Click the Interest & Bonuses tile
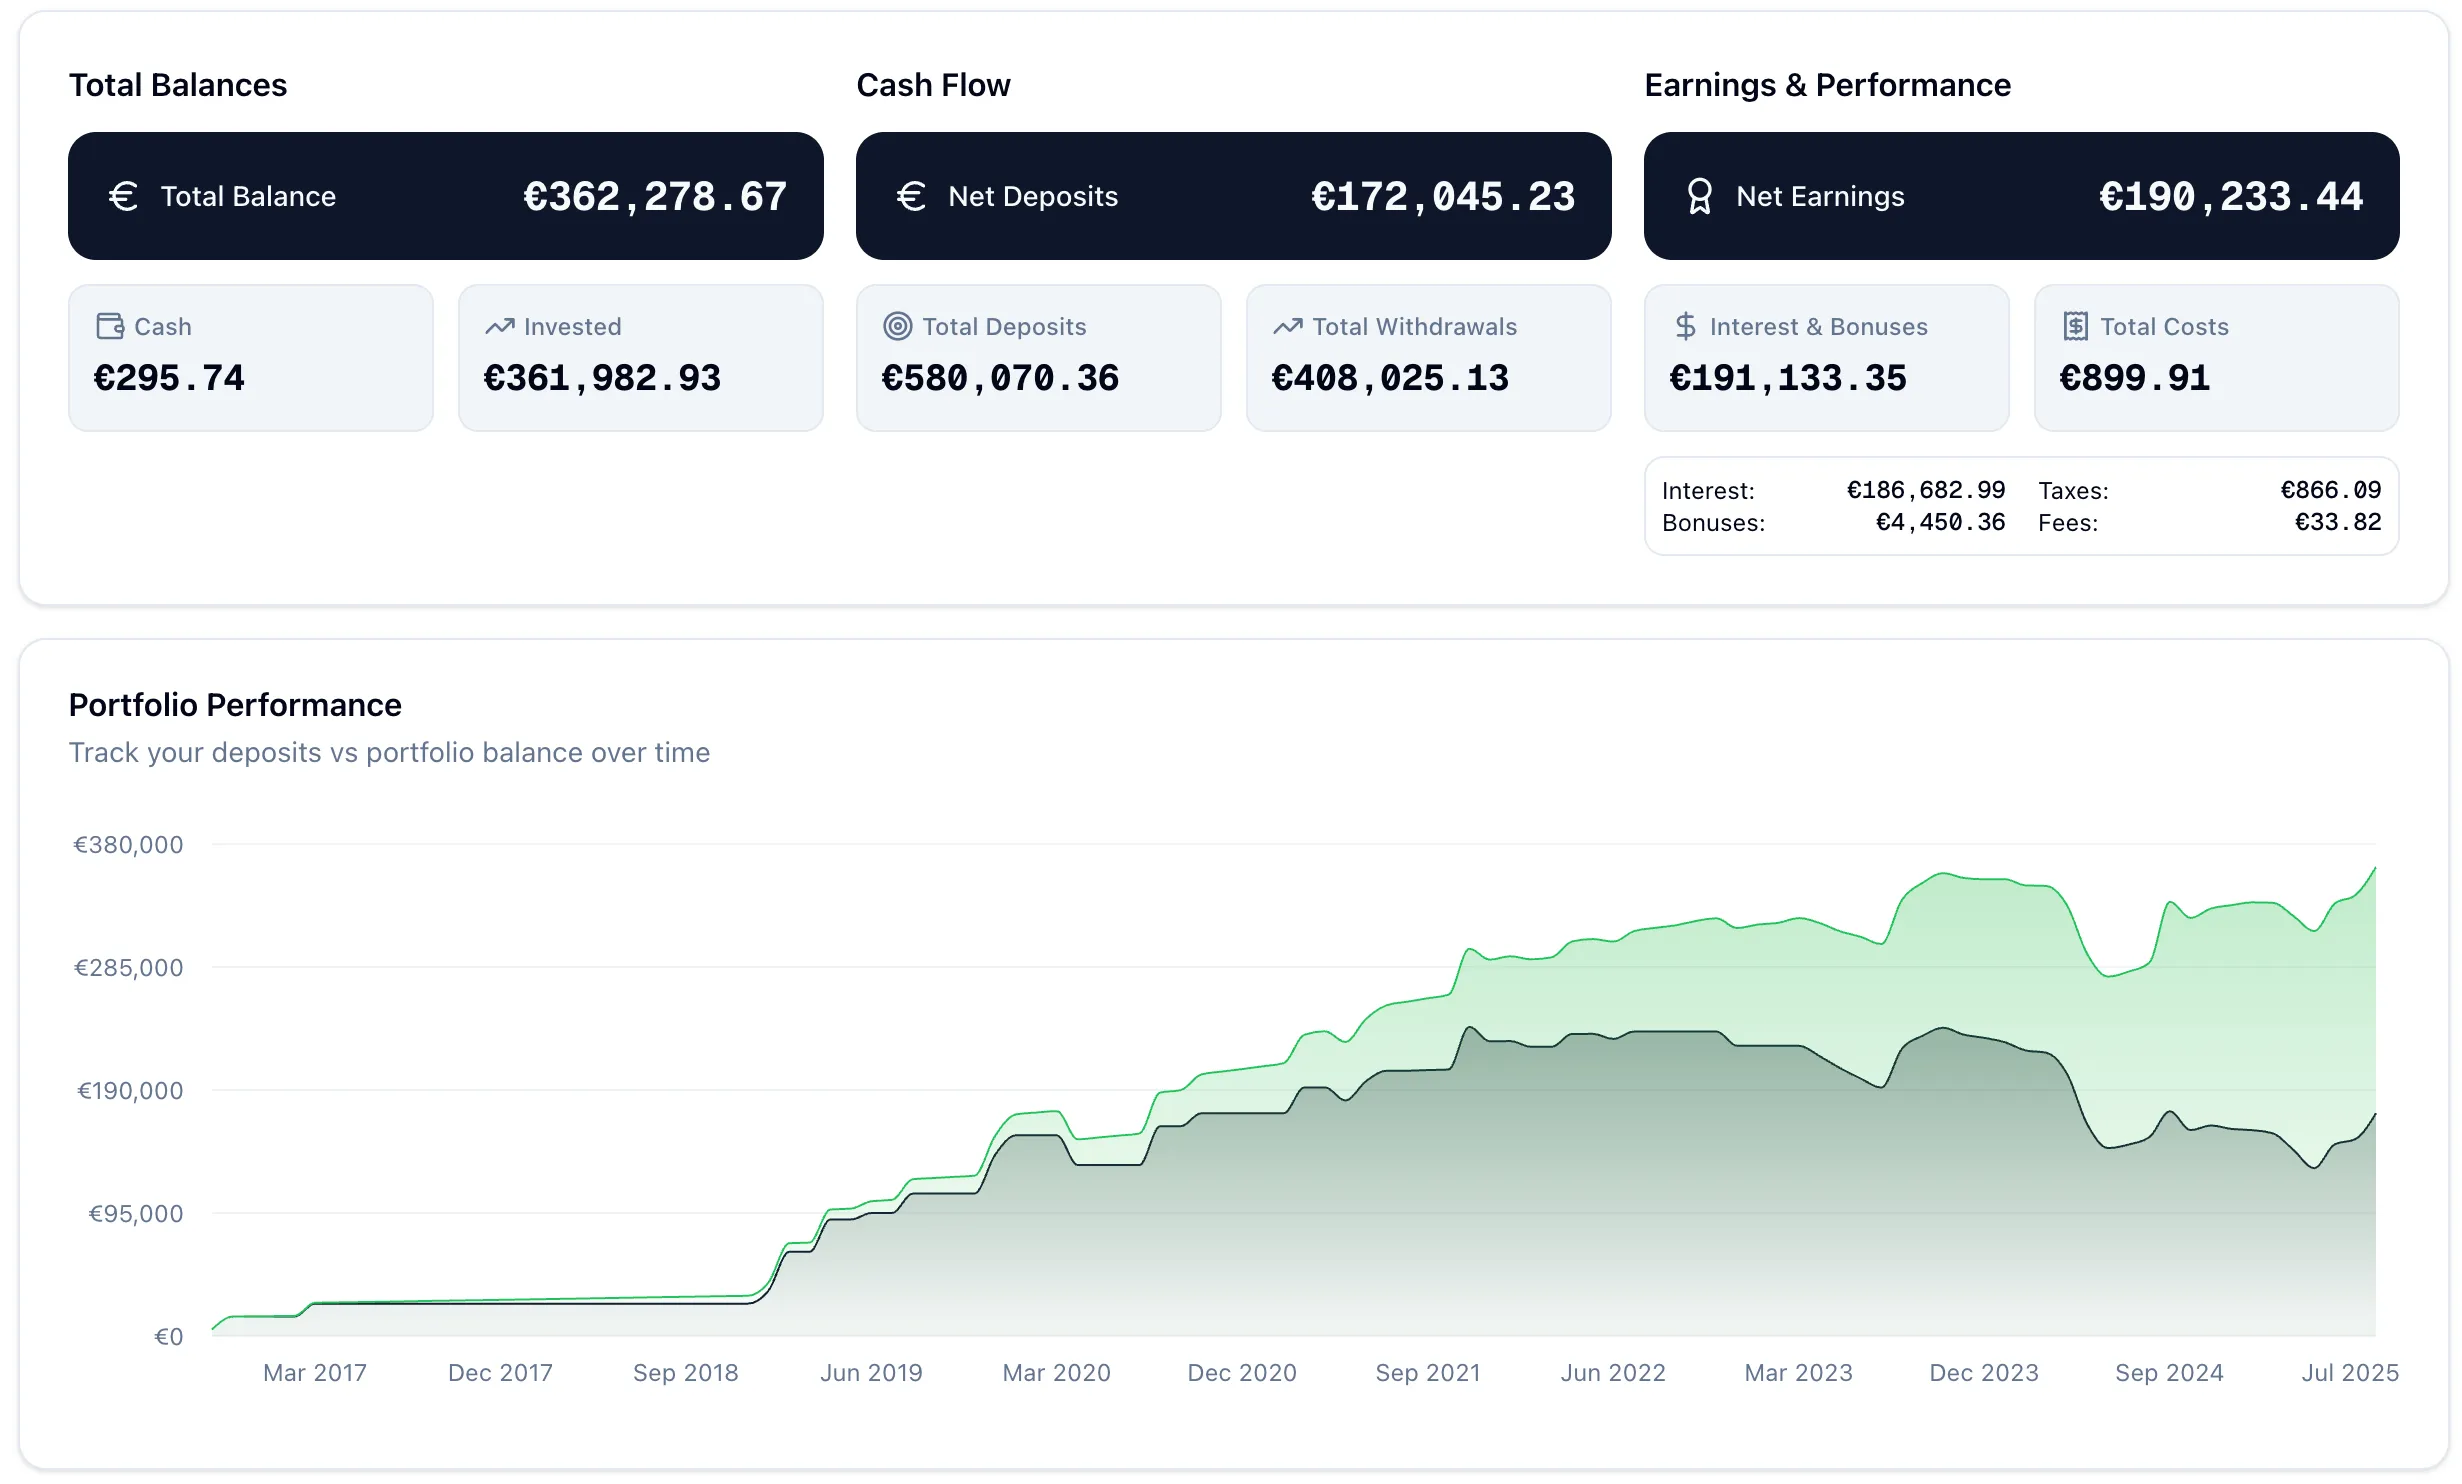 click(1825, 358)
